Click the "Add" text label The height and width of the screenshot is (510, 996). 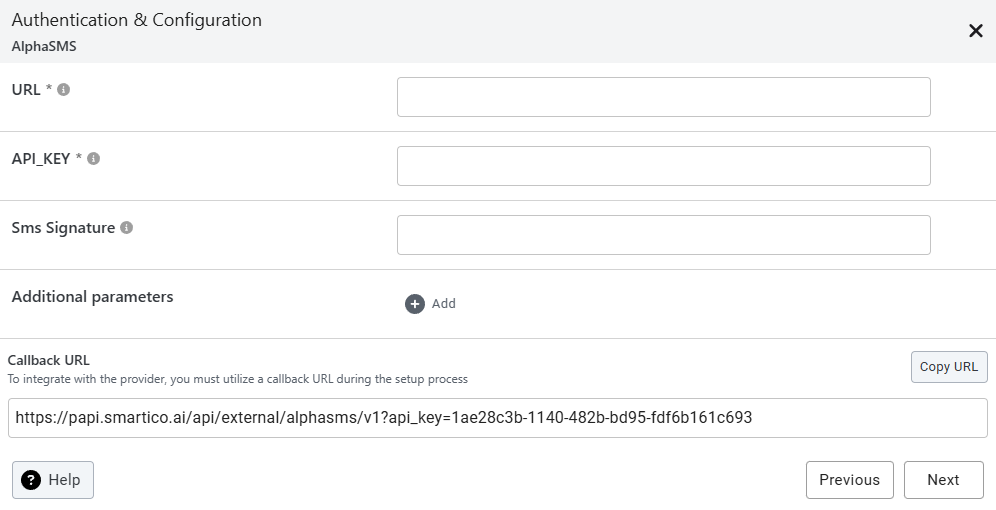tap(444, 304)
